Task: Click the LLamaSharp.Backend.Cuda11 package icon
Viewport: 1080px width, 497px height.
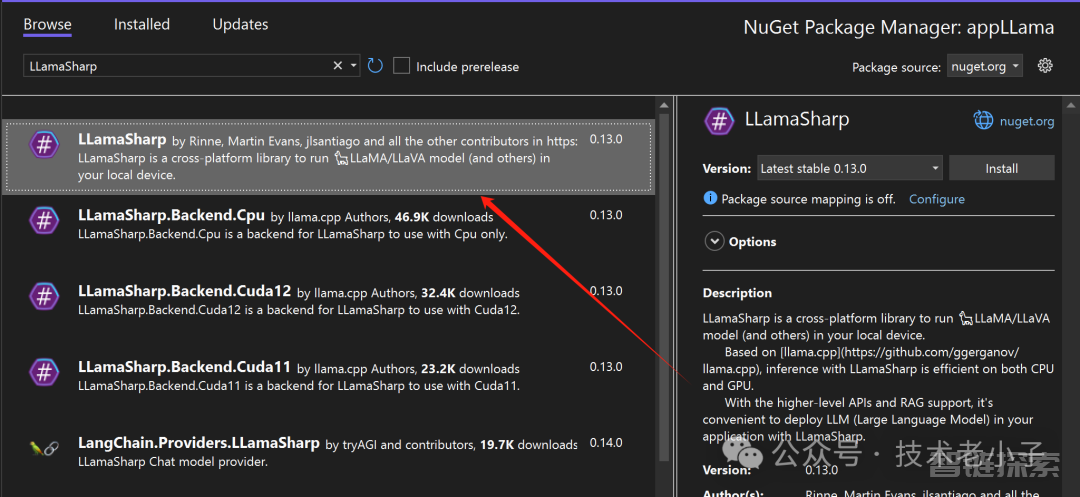Action: coord(44,372)
